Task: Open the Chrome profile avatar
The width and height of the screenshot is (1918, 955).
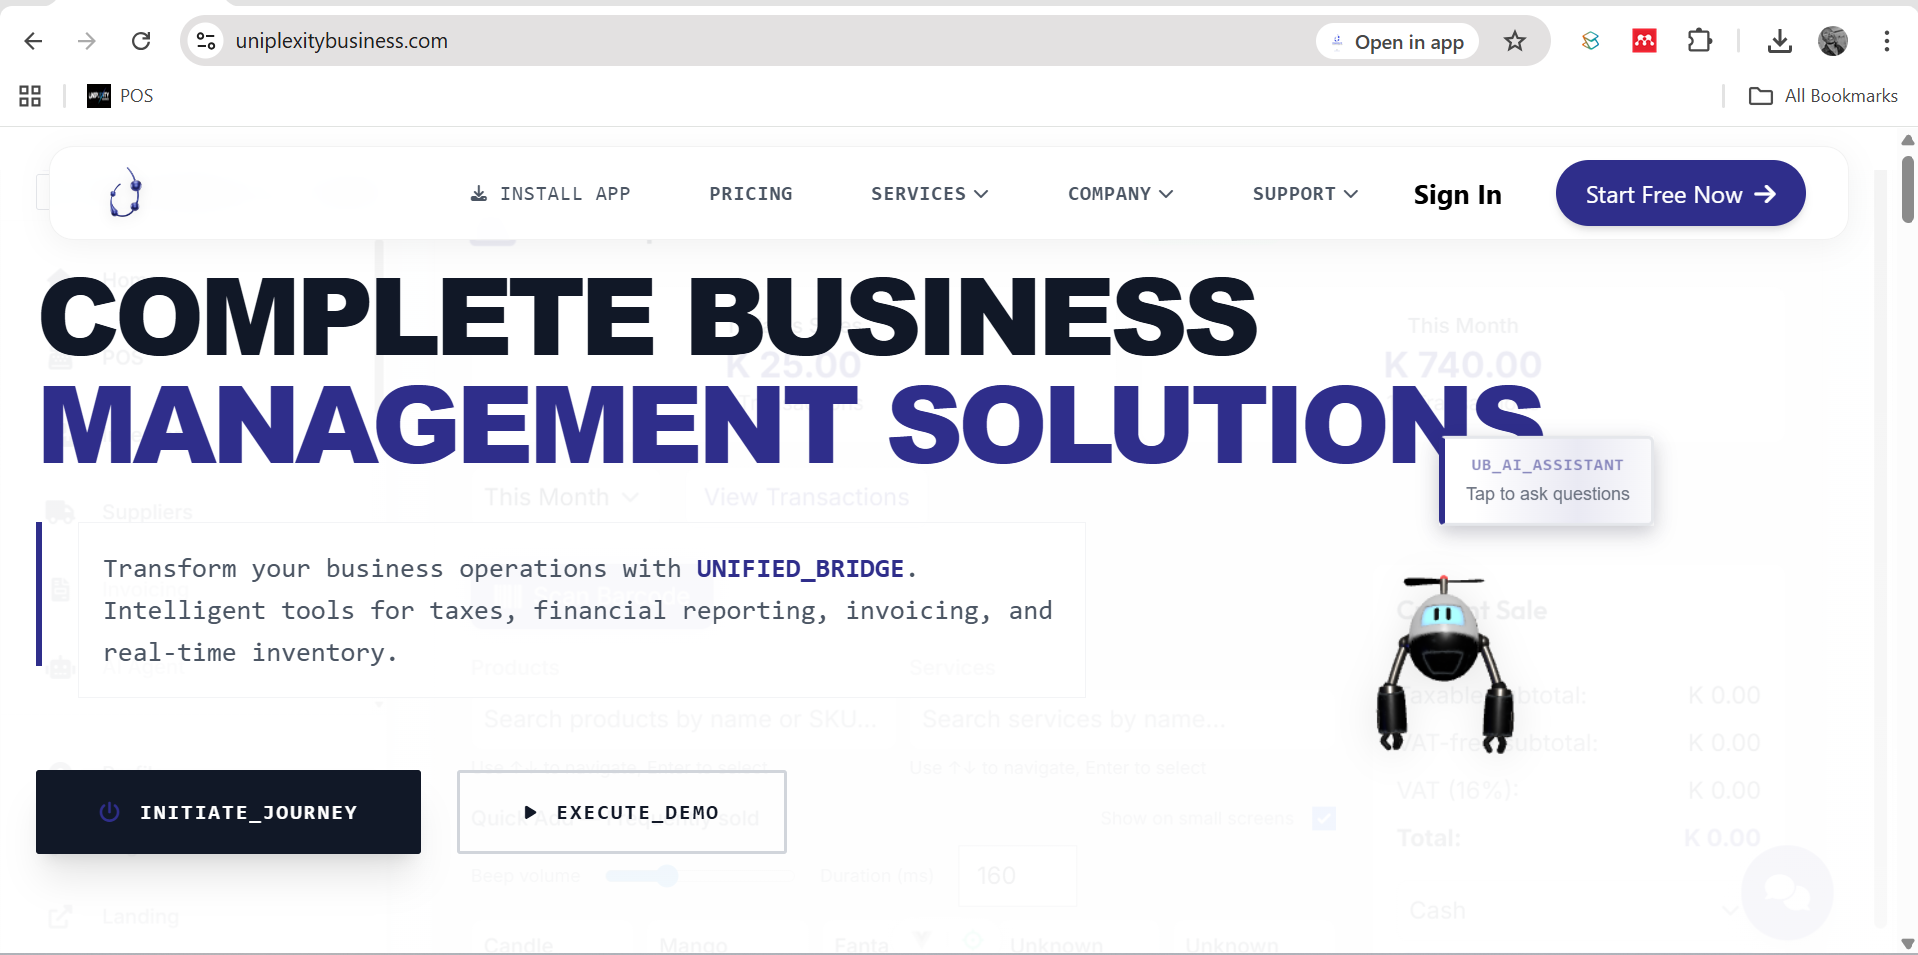Action: pyautogui.click(x=1833, y=41)
